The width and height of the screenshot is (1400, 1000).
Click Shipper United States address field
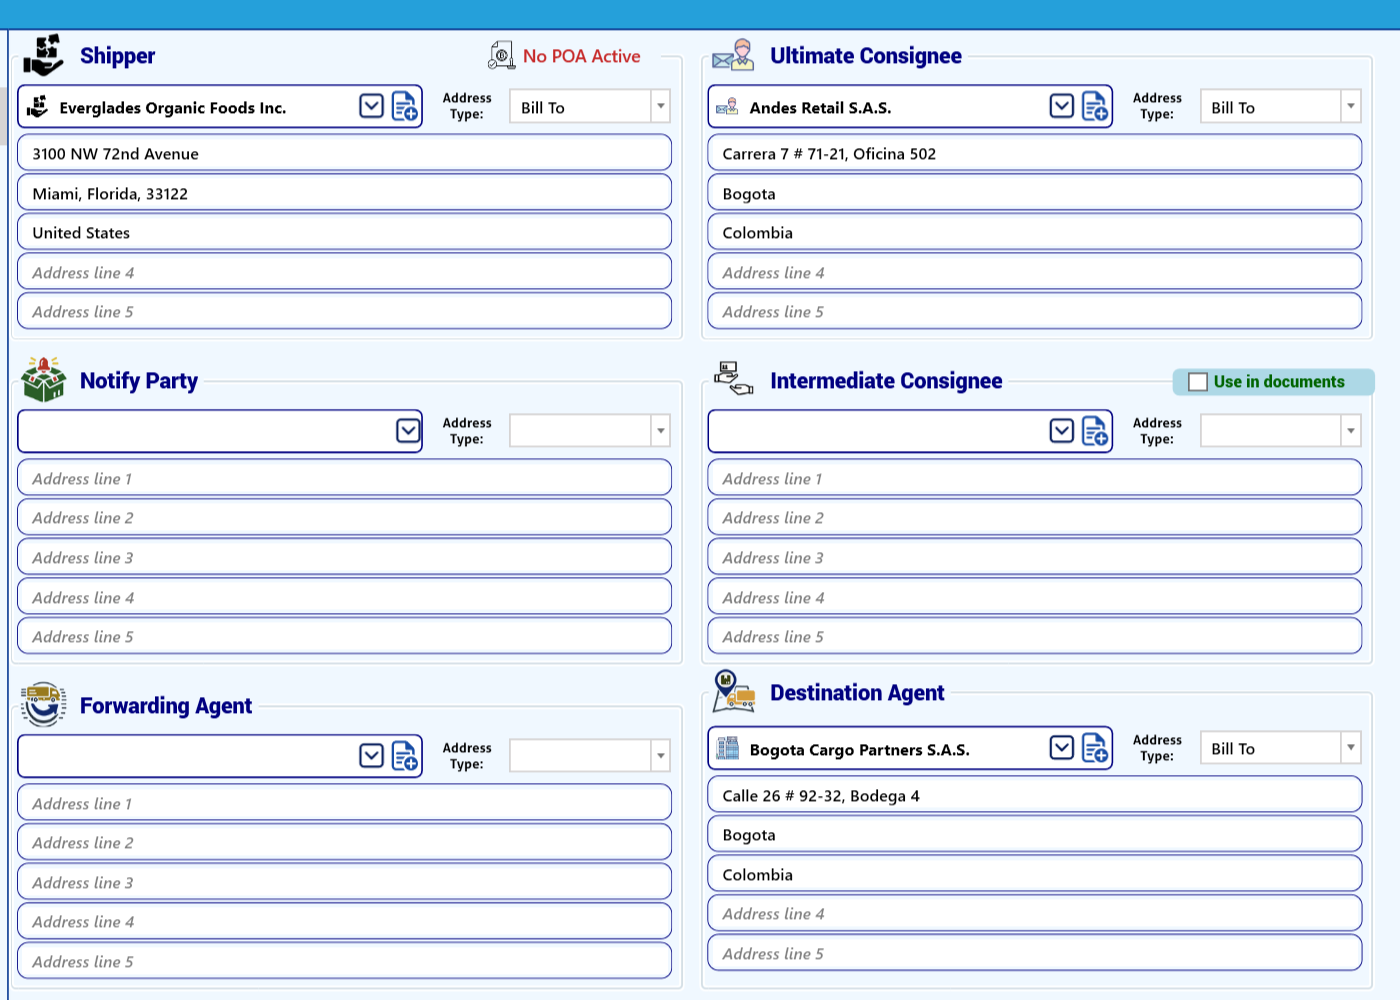(344, 232)
